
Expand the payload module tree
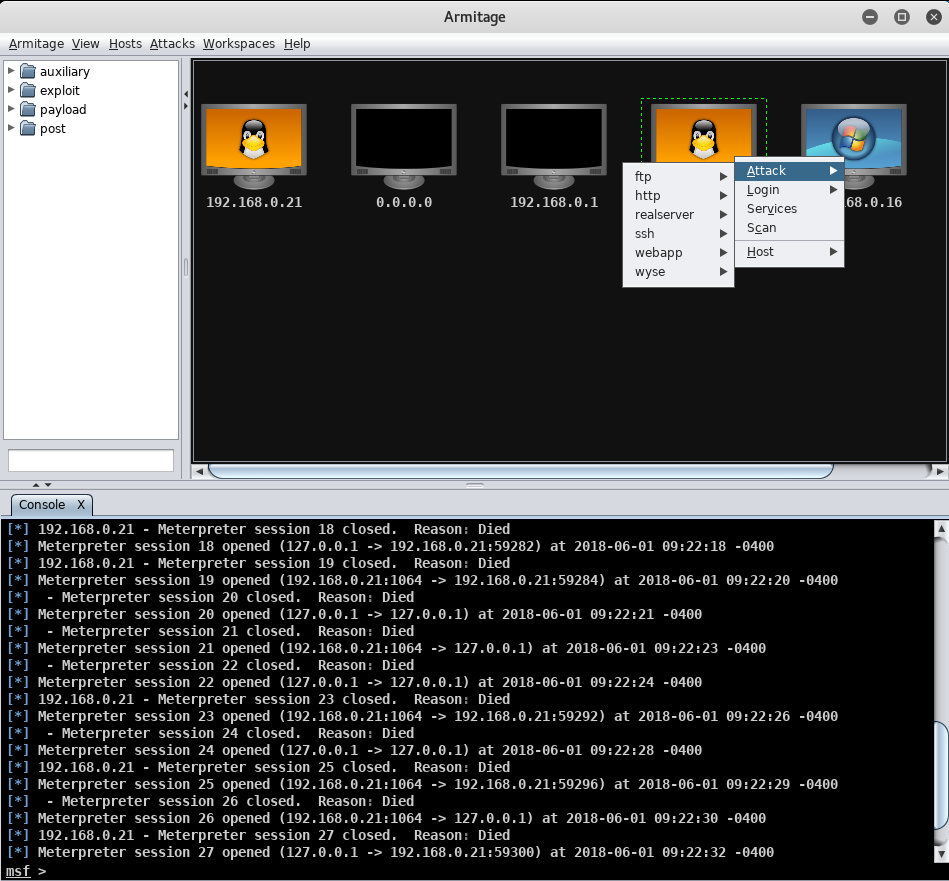pos(11,109)
